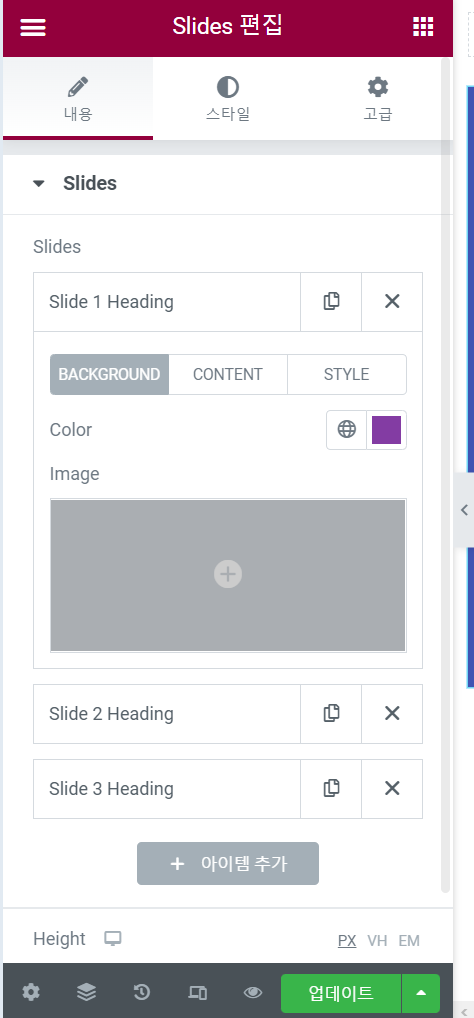Choose an image in the placeholder area
The width and height of the screenshot is (474, 1018).
[228, 575]
